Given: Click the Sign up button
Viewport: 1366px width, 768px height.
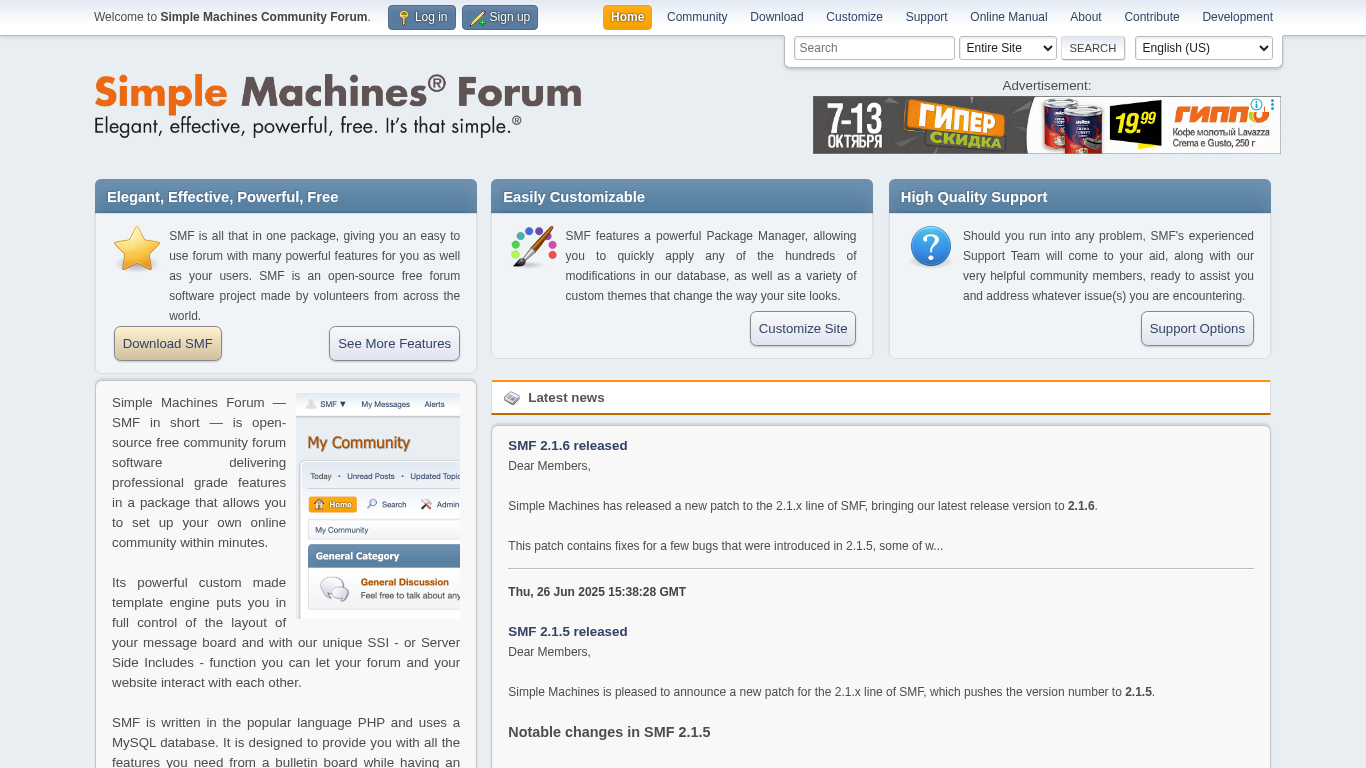Looking at the screenshot, I should point(500,17).
